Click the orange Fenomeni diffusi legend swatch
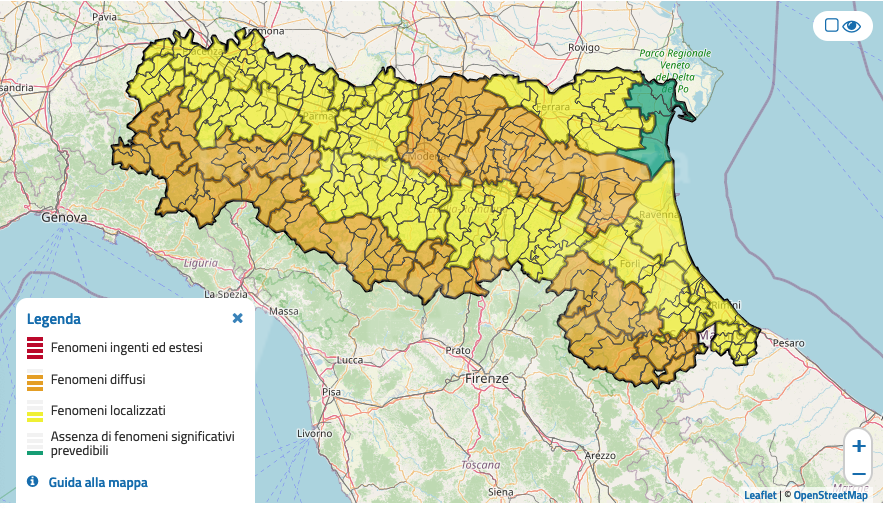 [x=35, y=380]
